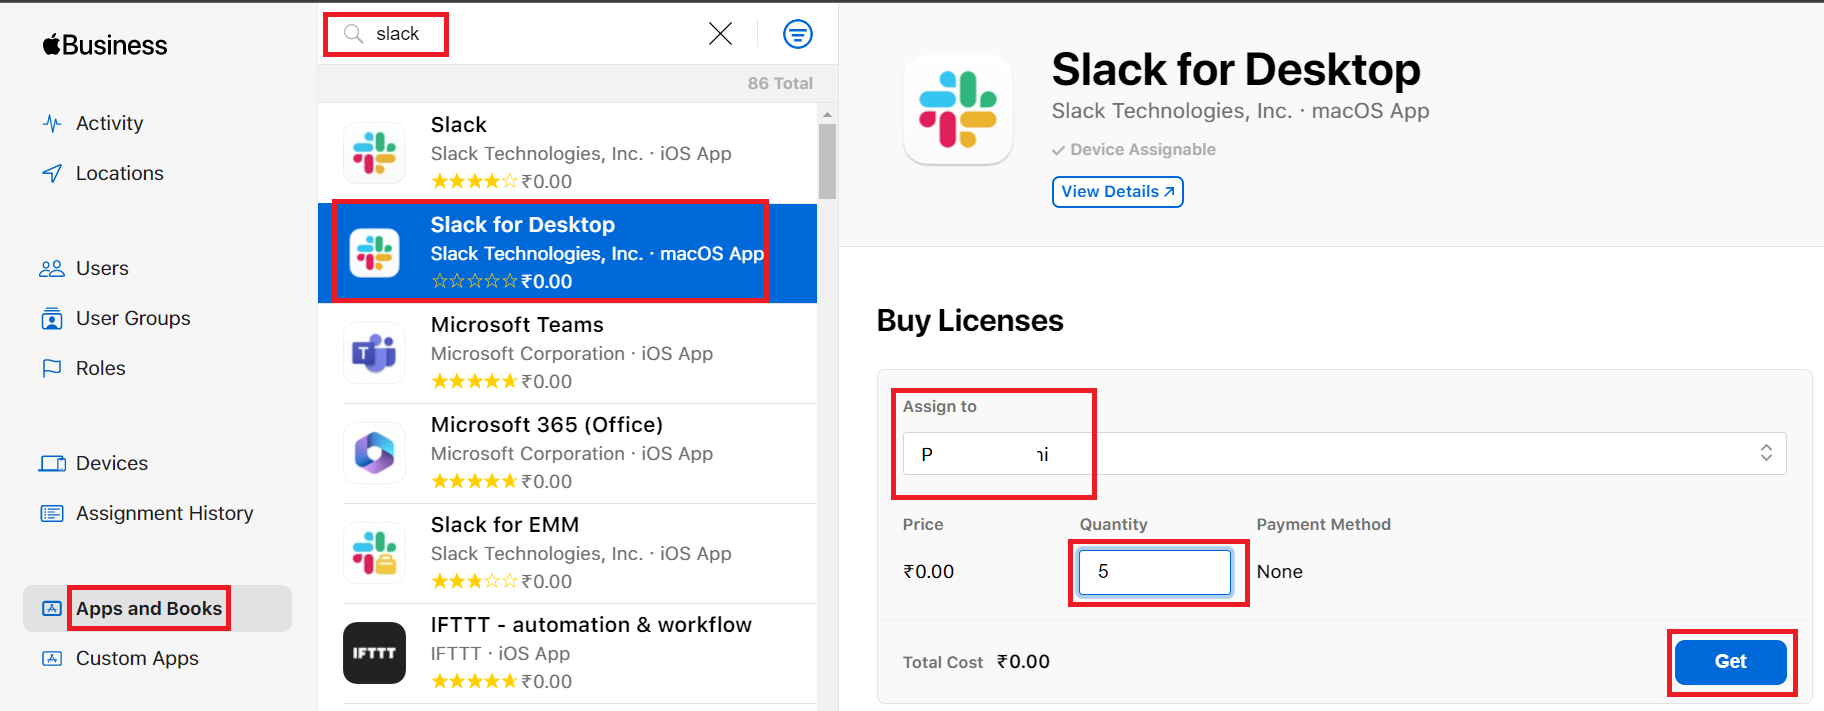Open Devices section

(x=111, y=463)
